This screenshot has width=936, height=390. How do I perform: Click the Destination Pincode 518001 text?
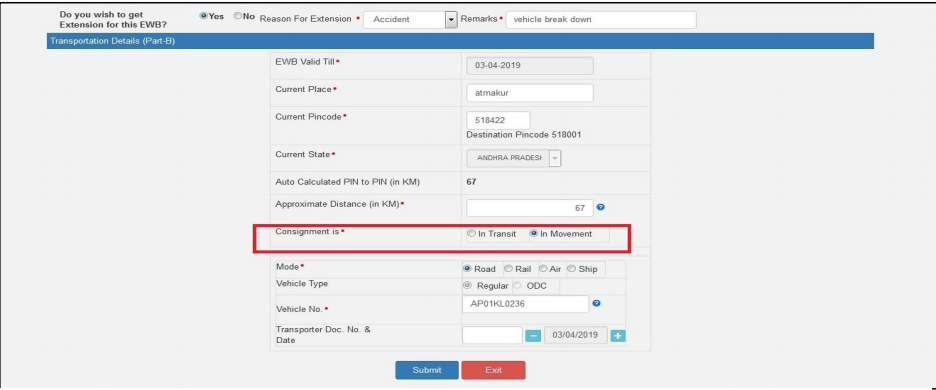click(x=524, y=135)
